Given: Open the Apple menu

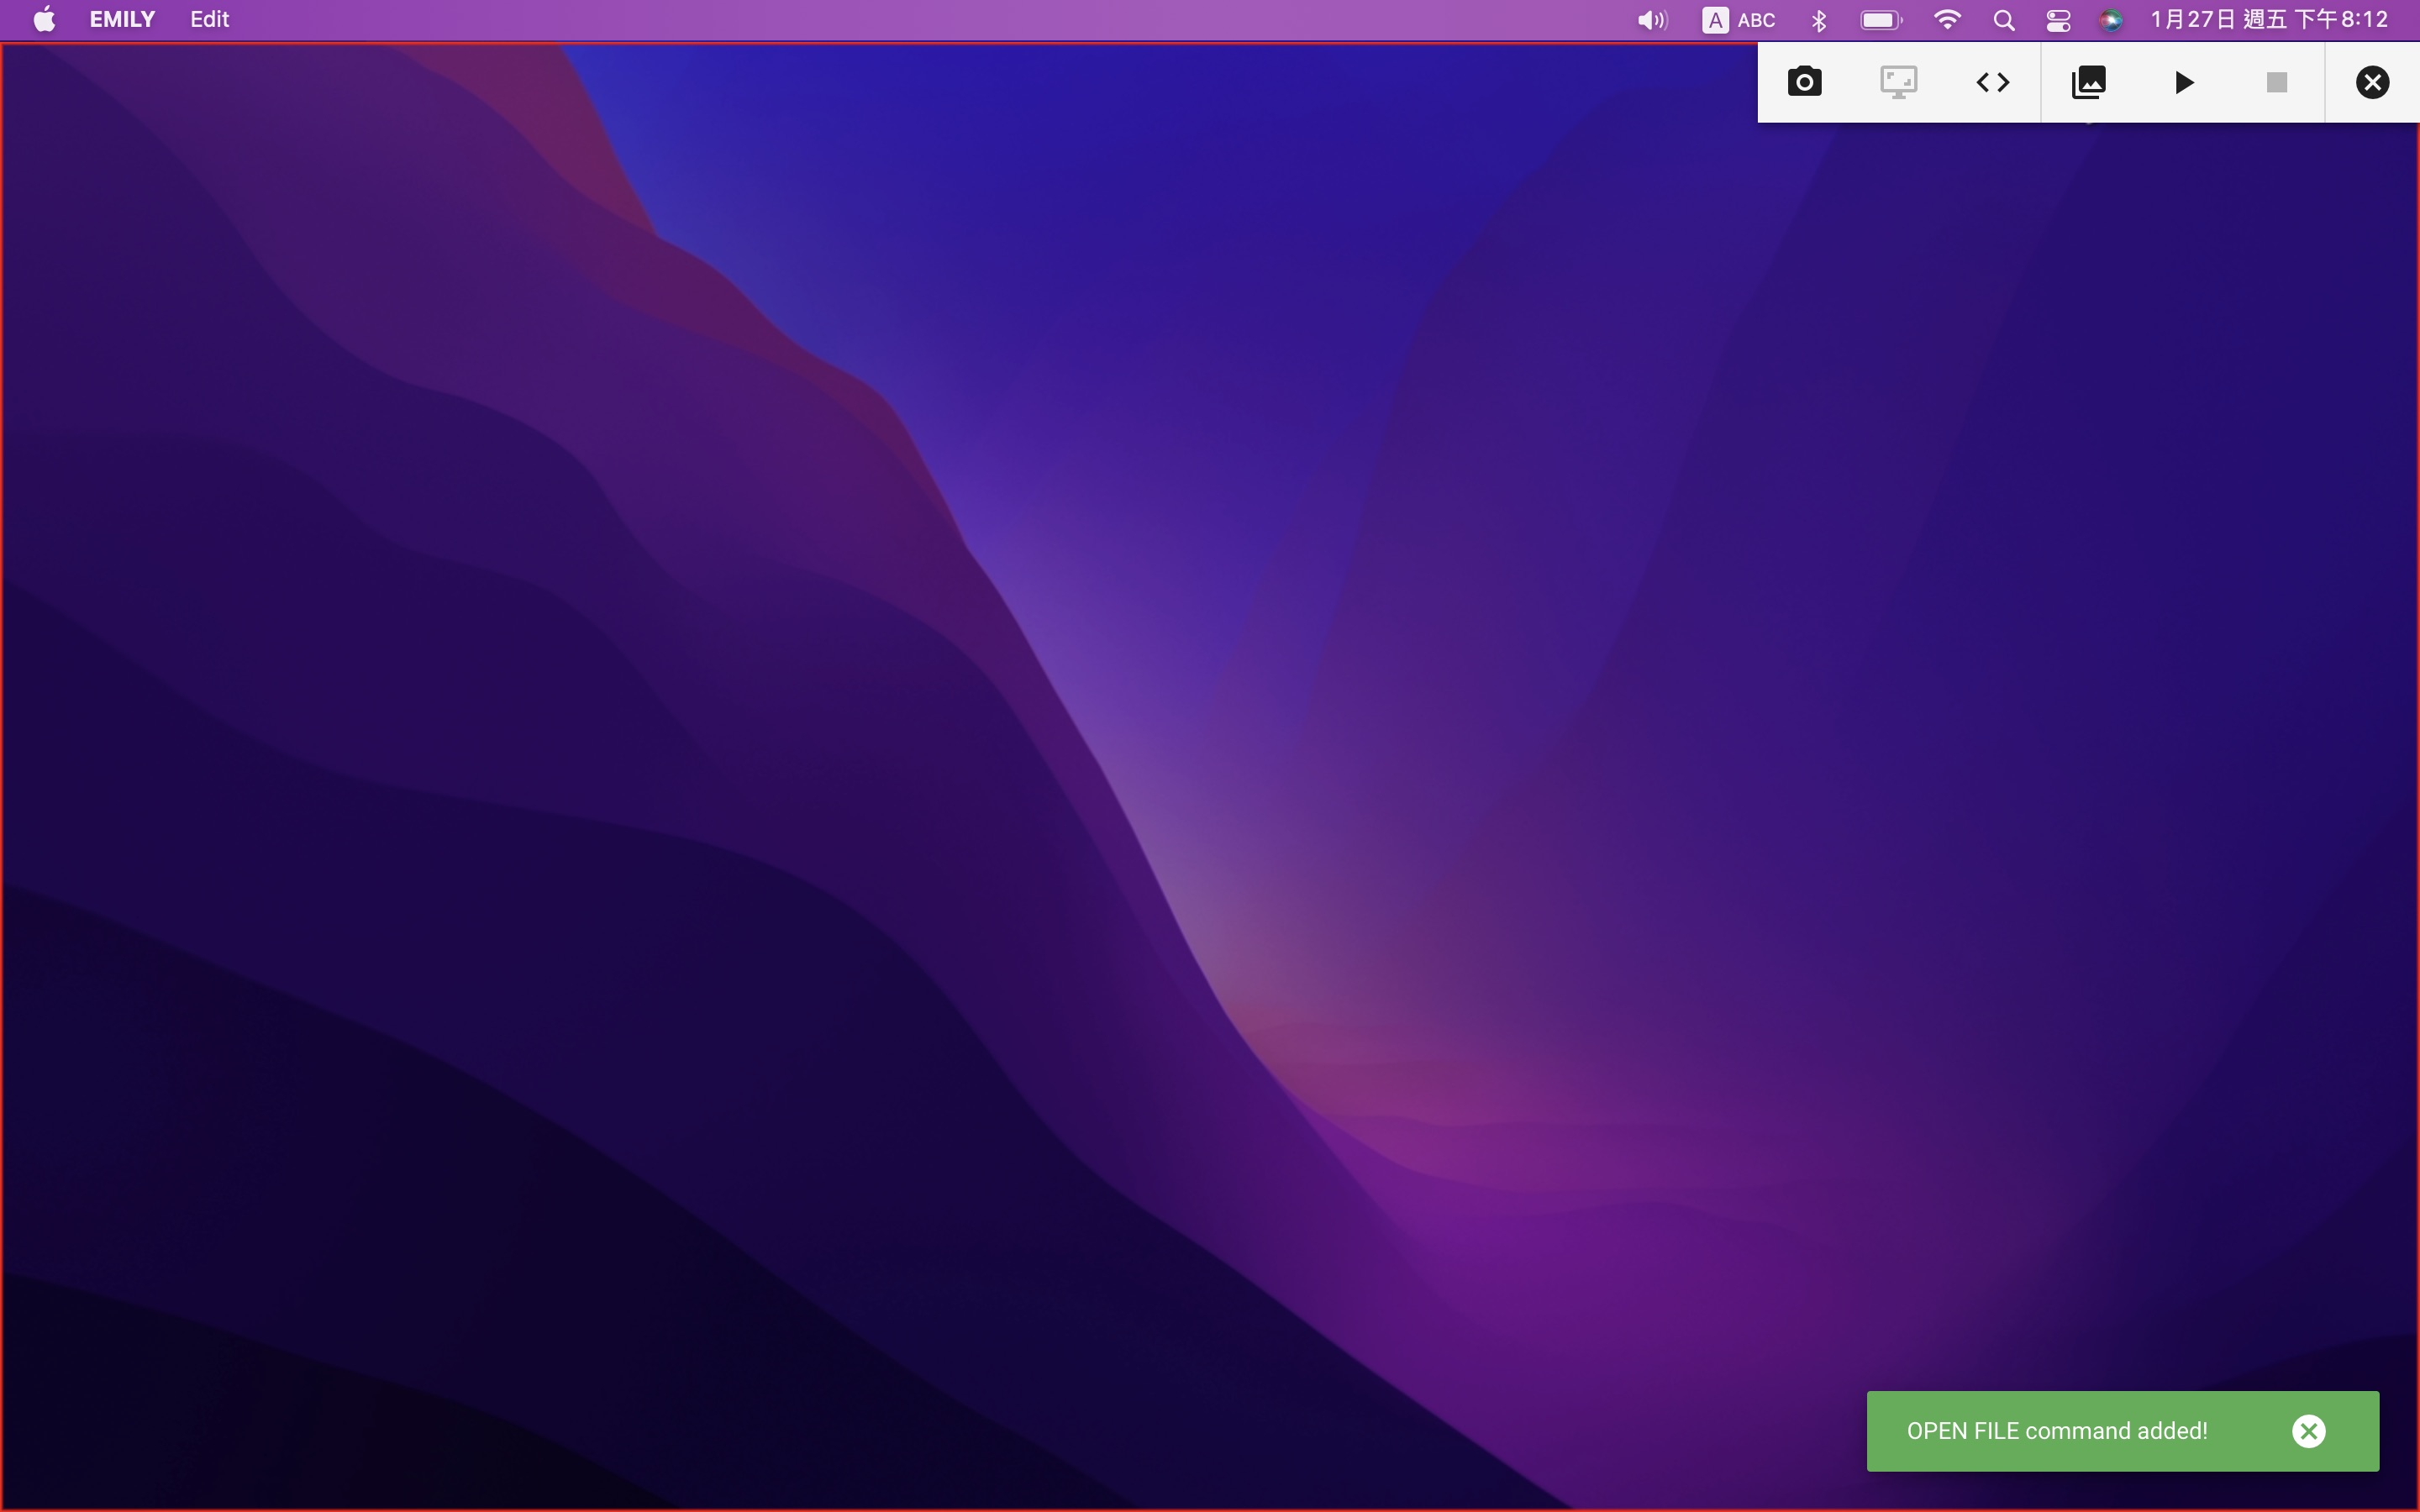Looking at the screenshot, I should pos(44,20).
